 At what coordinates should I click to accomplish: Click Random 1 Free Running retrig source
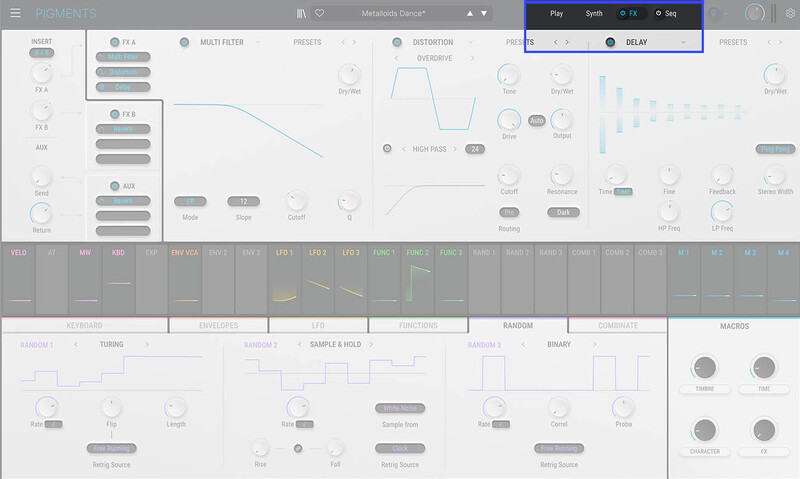pos(112,448)
